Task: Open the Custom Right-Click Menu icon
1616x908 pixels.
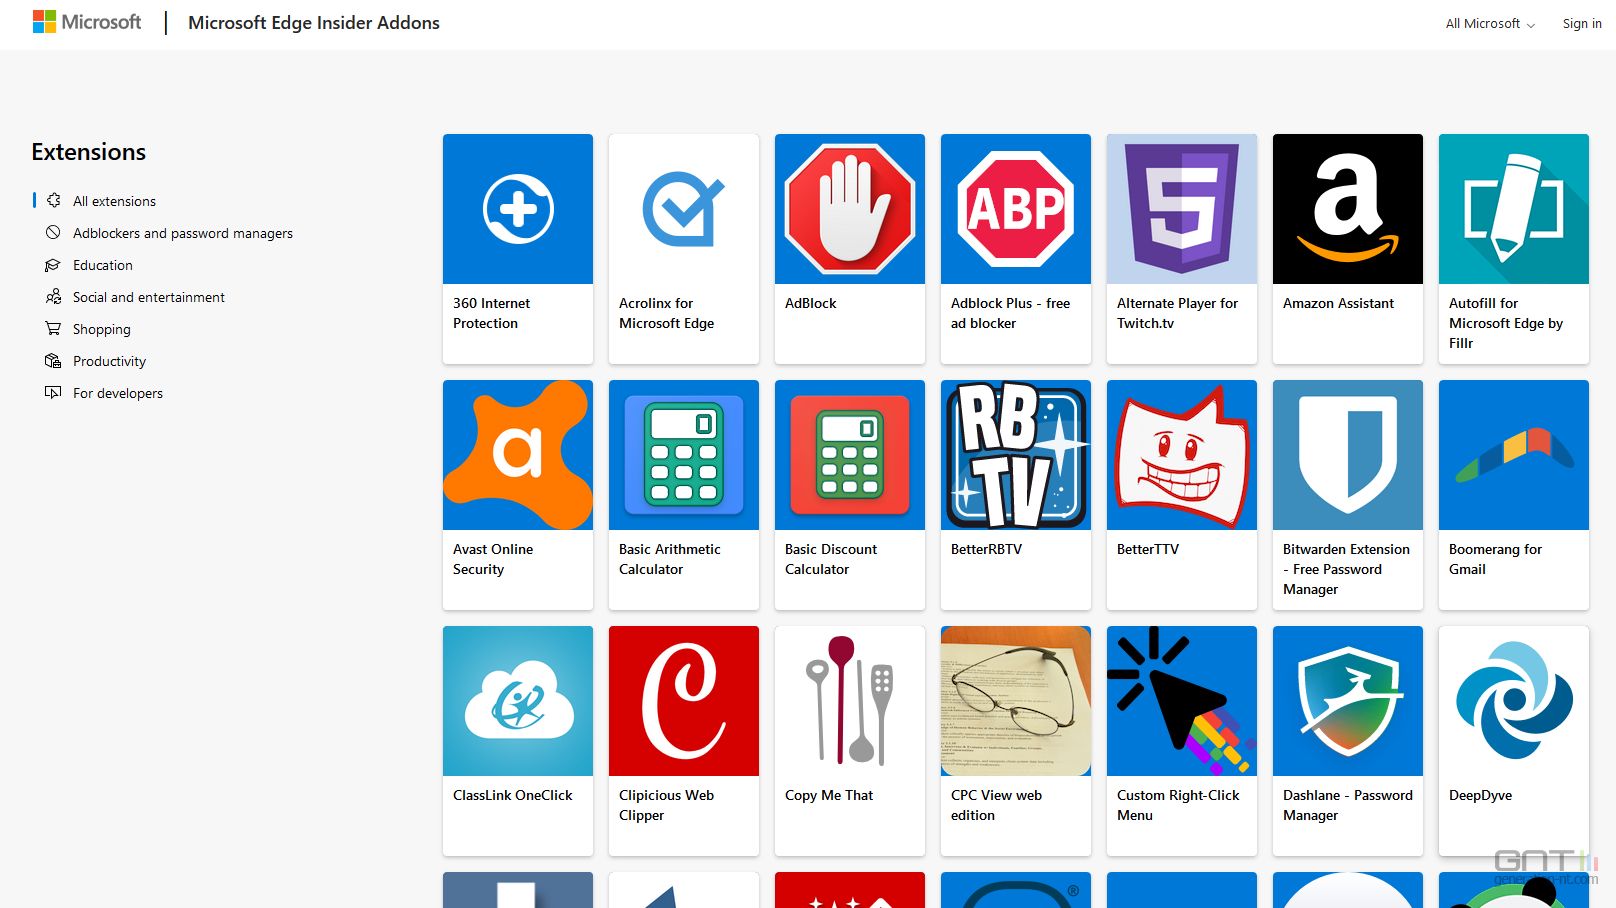Action: [x=1182, y=701]
